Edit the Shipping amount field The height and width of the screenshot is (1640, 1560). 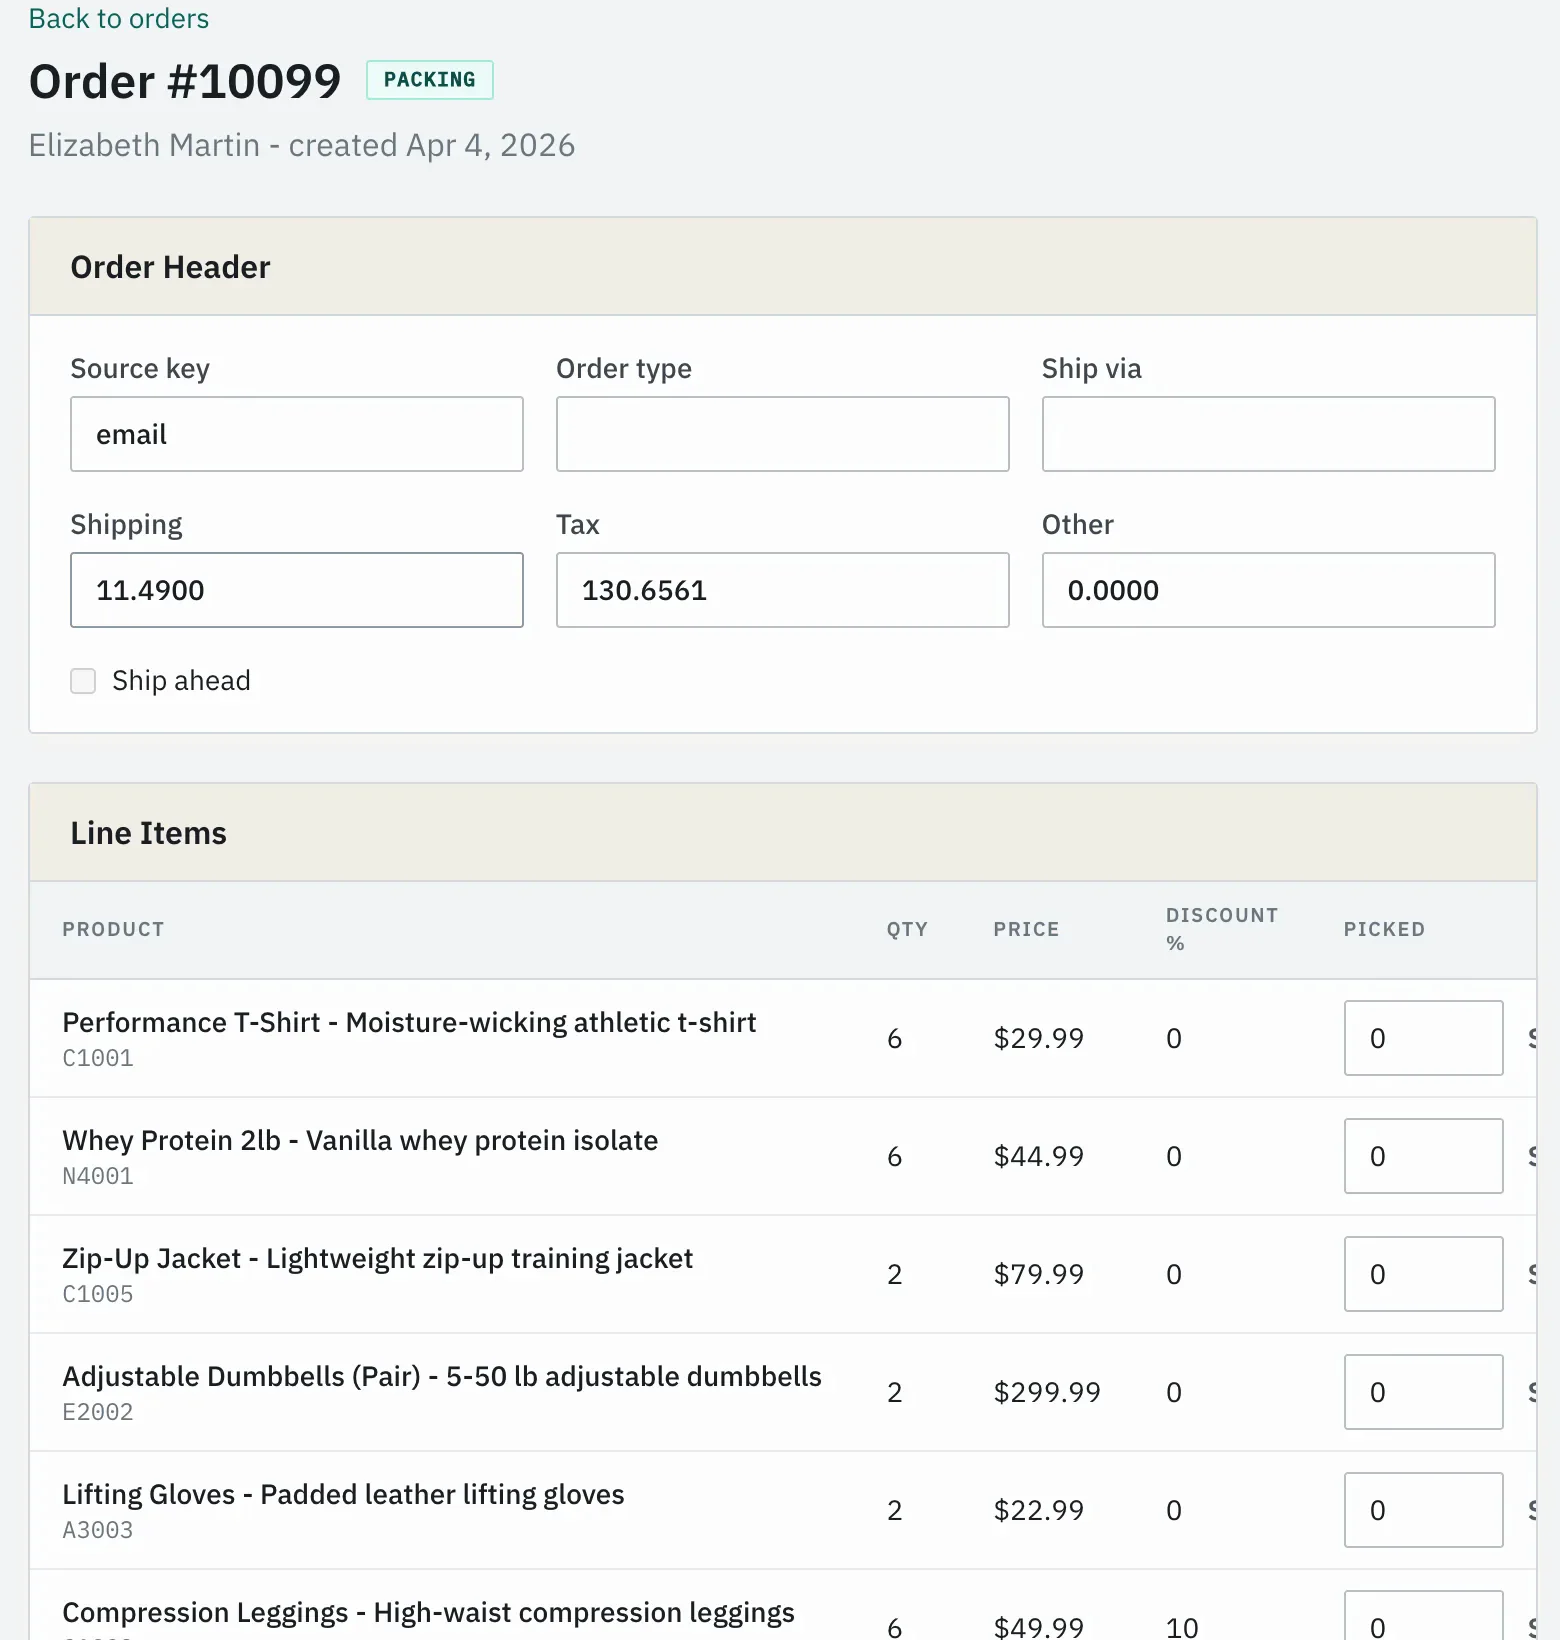click(x=297, y=590)
